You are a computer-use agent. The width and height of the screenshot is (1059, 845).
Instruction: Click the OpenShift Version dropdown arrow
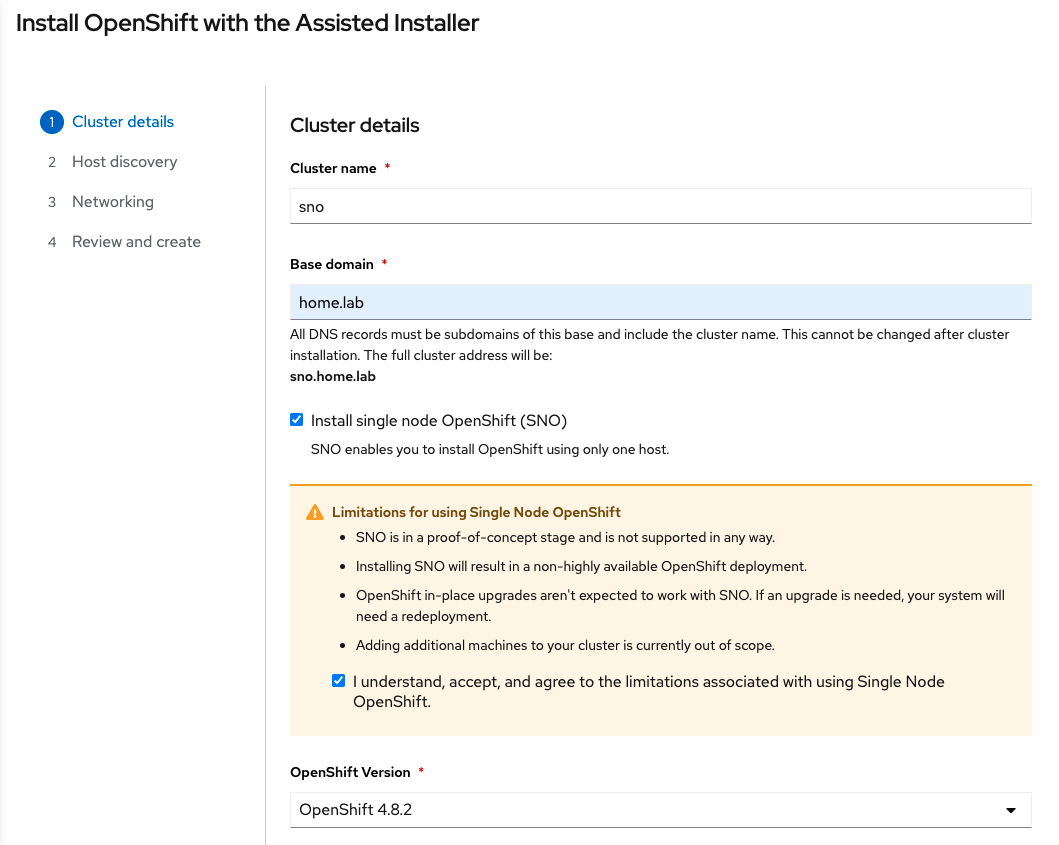[x=1010, y=811]
